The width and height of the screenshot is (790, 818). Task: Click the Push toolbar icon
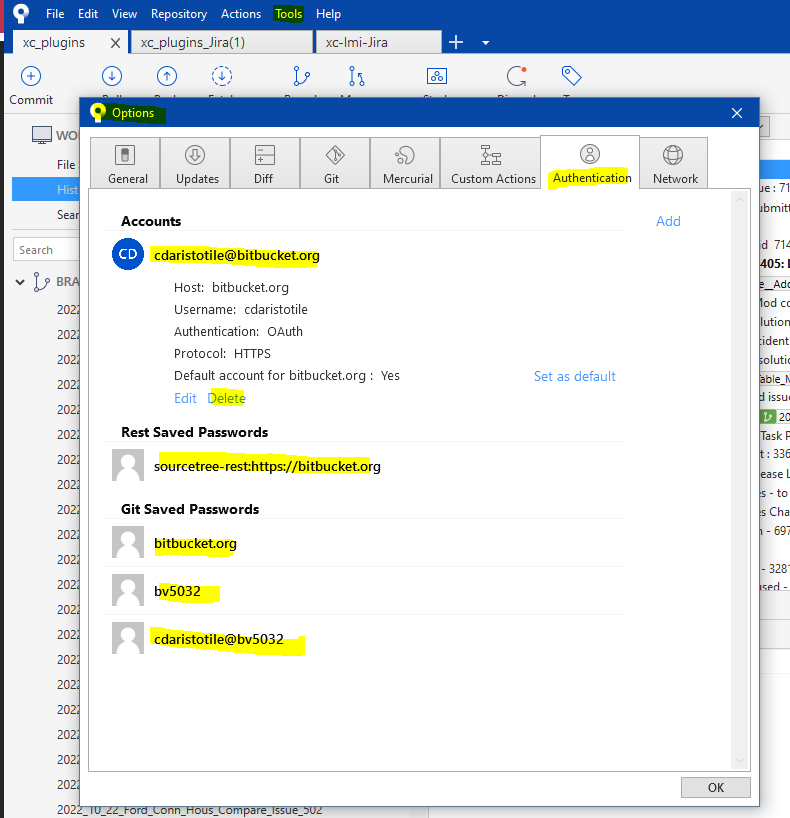pos(167,76)
